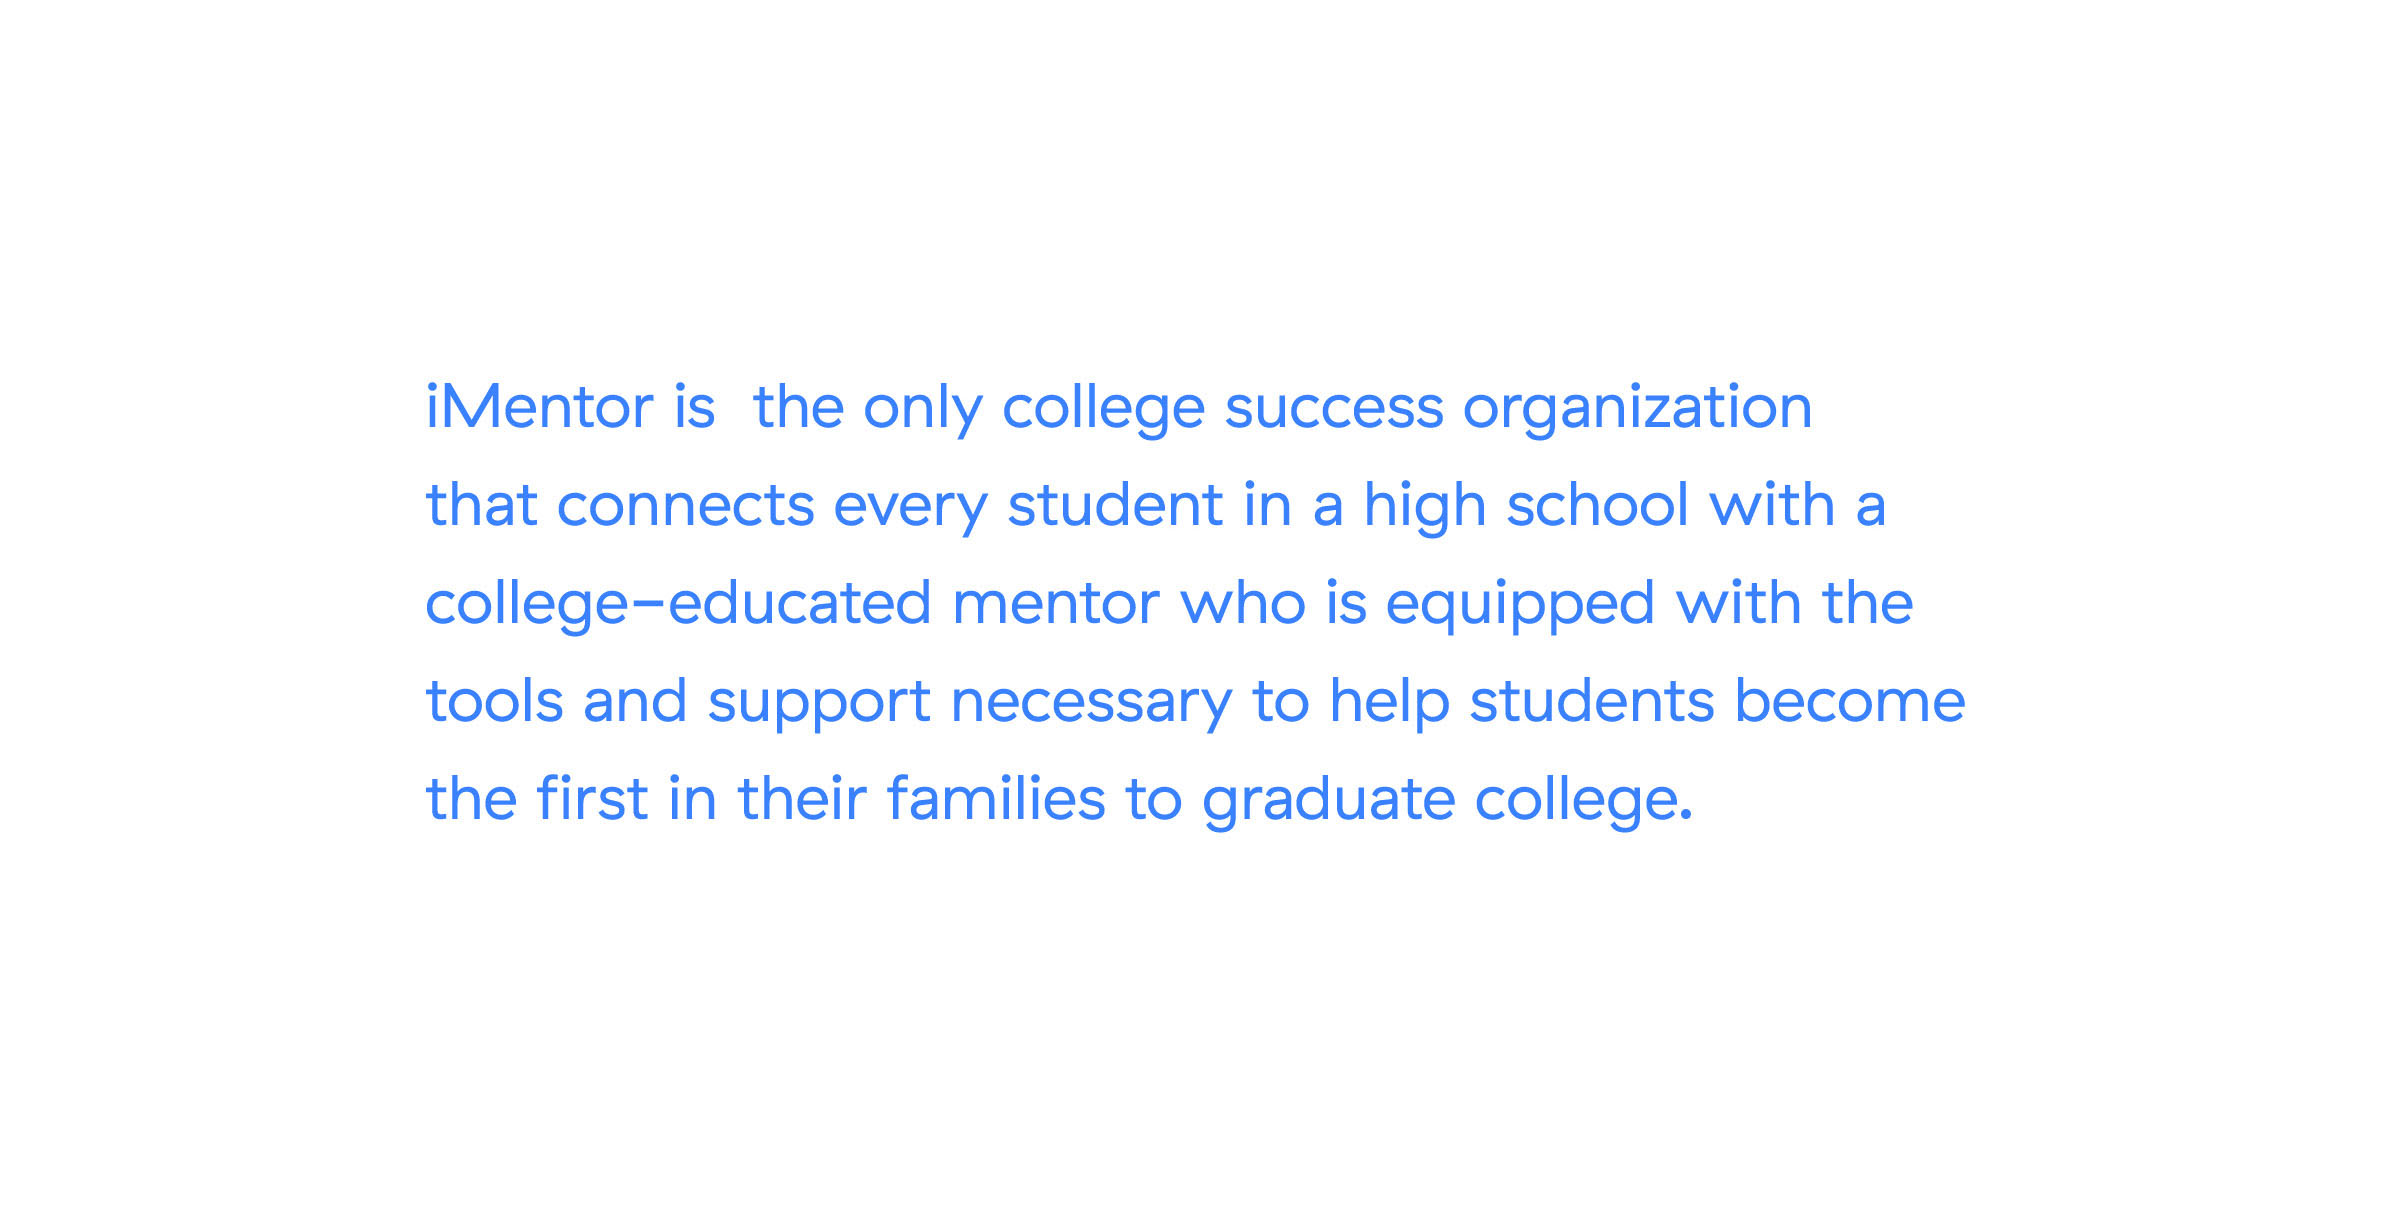Screen dimensions: 2400x1213
Task: Click the word "school"
Action: 1598,505
